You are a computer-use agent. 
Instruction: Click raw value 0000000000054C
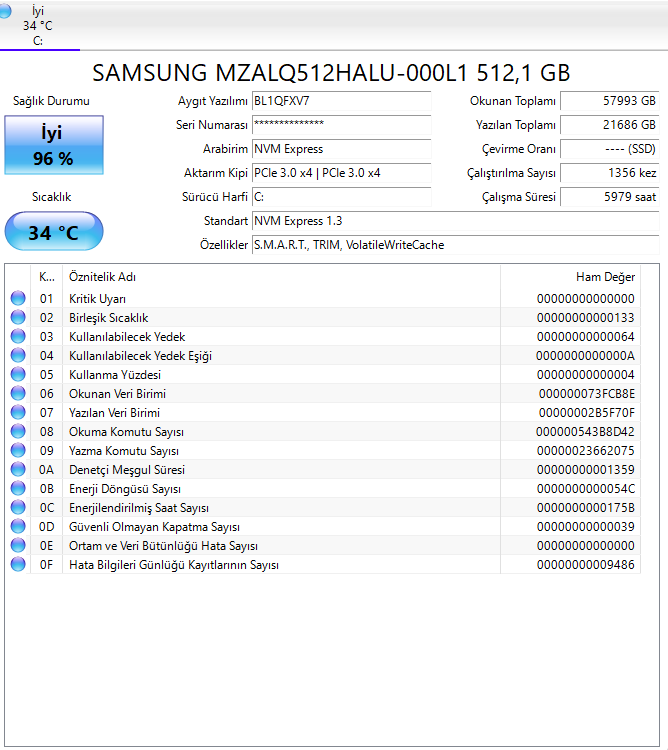[586, 489]
